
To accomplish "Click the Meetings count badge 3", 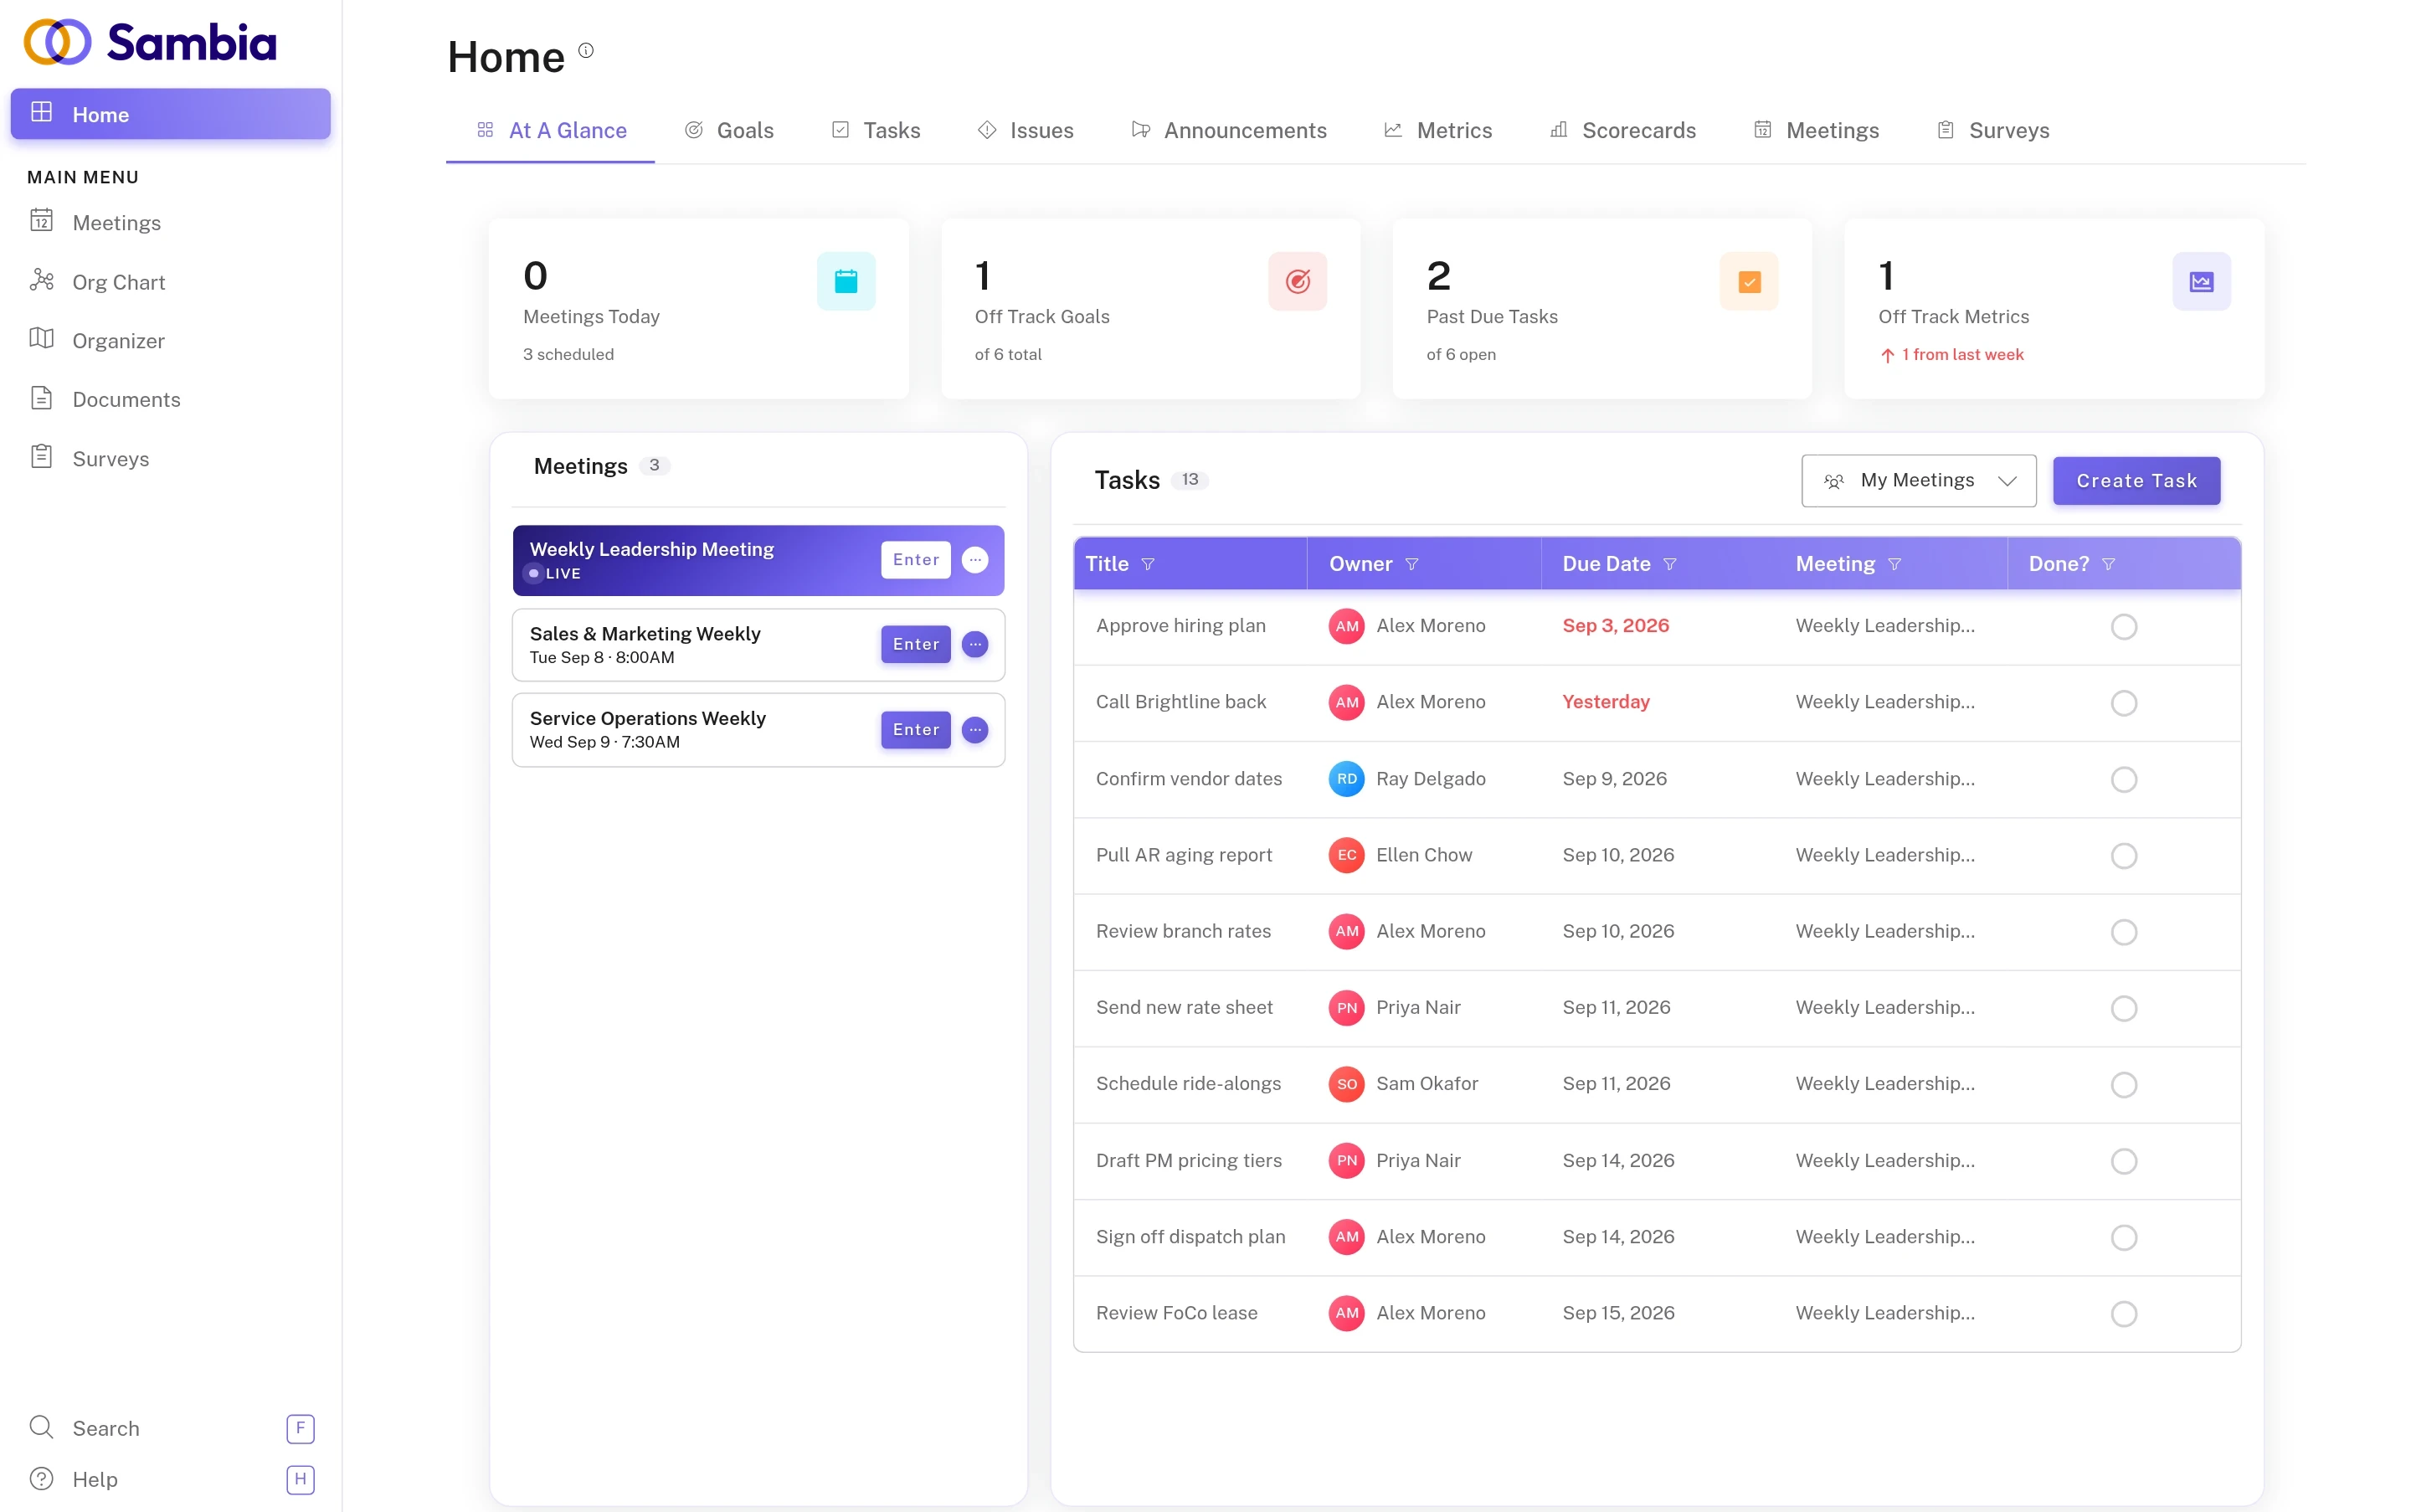I will [654, 465].
